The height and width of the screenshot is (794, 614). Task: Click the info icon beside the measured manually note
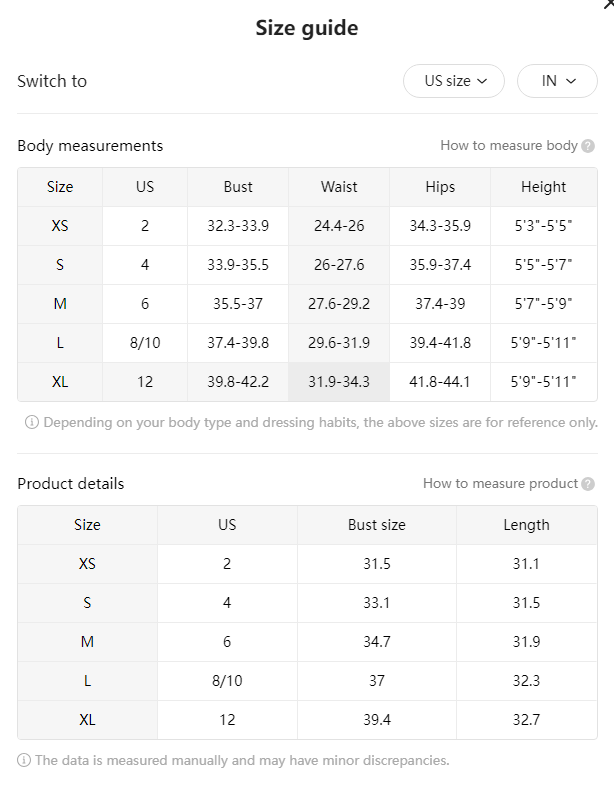pos(24,760)
